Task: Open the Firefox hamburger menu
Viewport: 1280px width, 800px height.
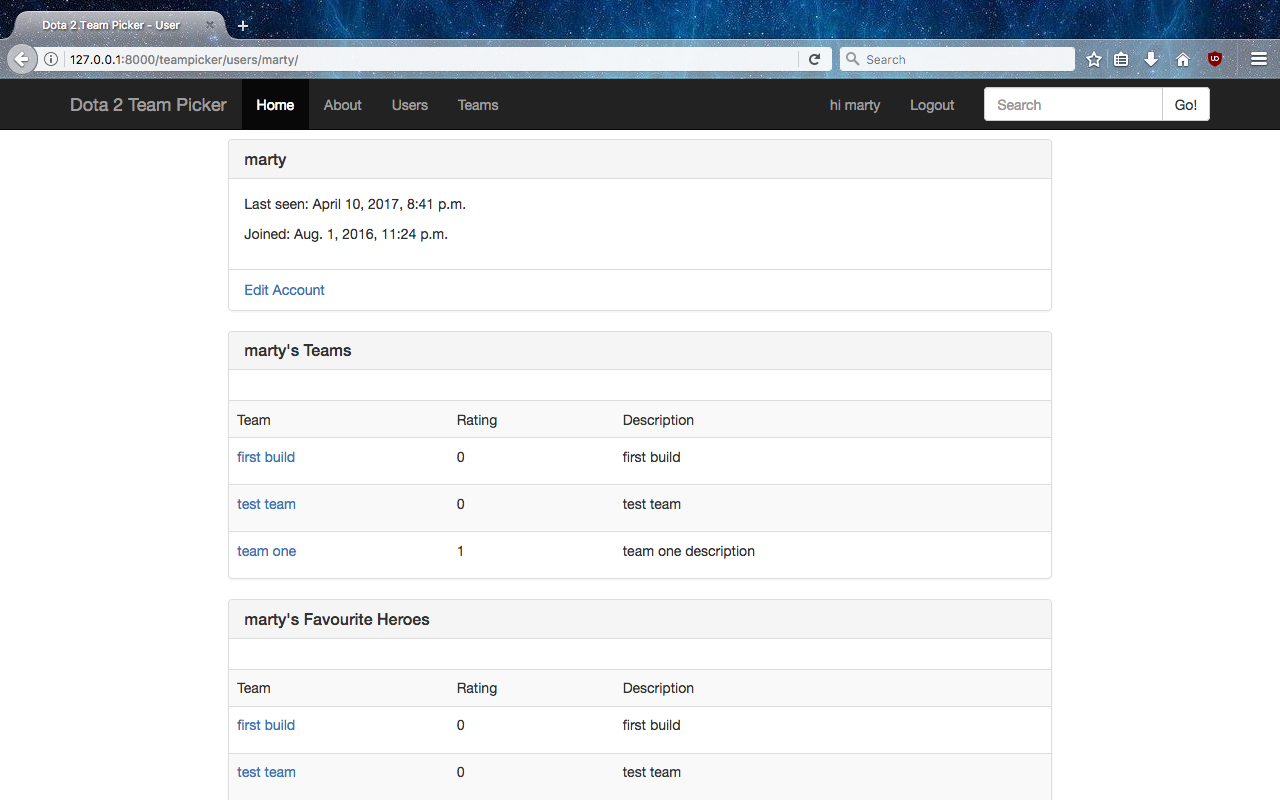Action: point(1259,60)
